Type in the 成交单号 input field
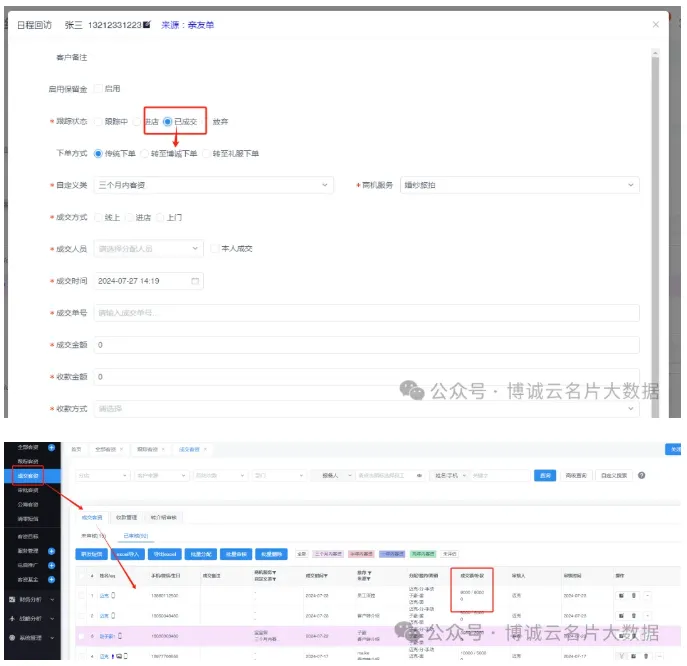 366,313
